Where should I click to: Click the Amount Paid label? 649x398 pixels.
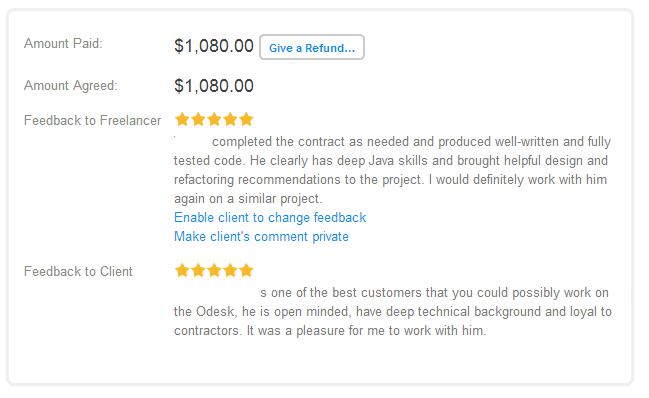click(x=63, y=43)
